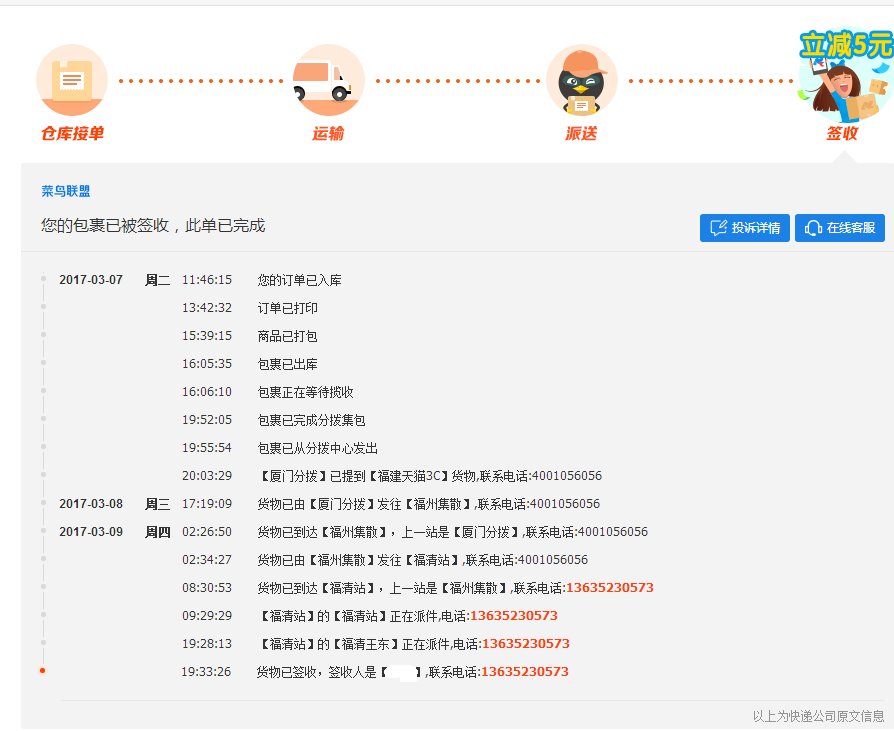Click the 派送 penguin courier icon
Screen dimensions: 894x731
pyautogui.click(x=582, y=82)
